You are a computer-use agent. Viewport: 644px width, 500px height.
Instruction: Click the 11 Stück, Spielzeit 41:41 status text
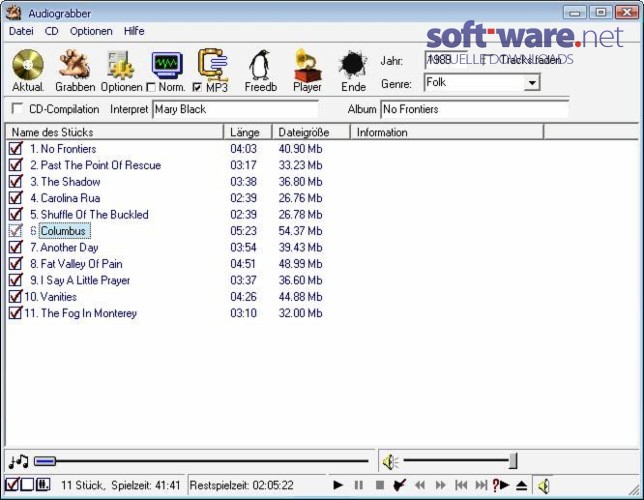(121, 486)
